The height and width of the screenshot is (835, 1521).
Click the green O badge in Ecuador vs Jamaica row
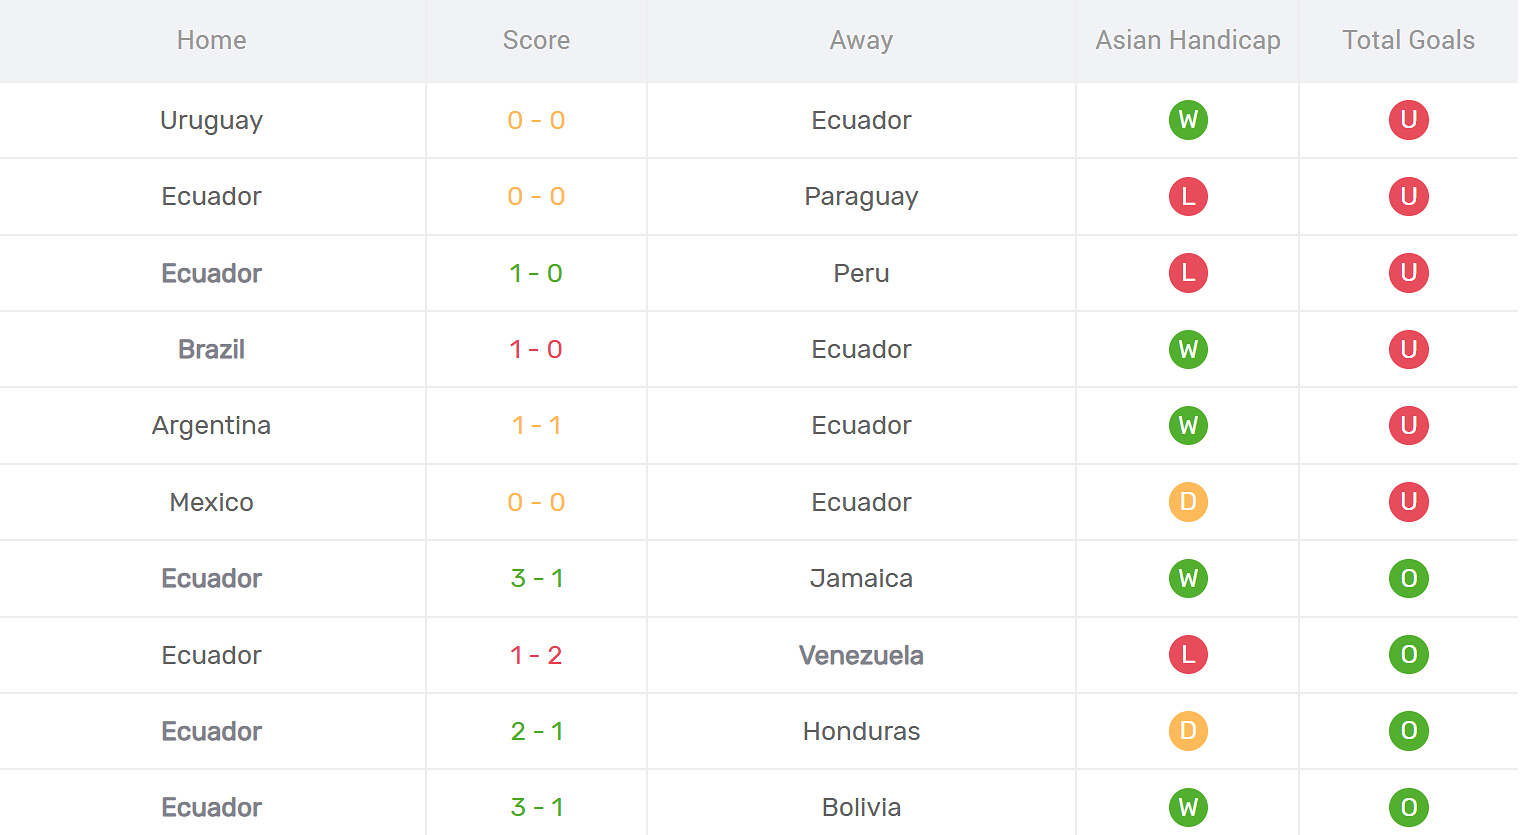pyautogui.click(x=1408, y=578)
